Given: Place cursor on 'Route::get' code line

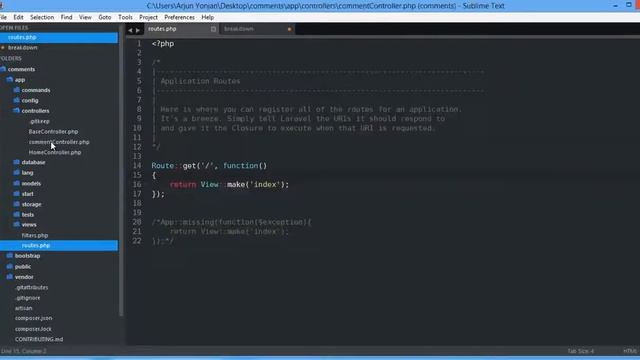Looking at the screenshot, I should click(209, 166).
